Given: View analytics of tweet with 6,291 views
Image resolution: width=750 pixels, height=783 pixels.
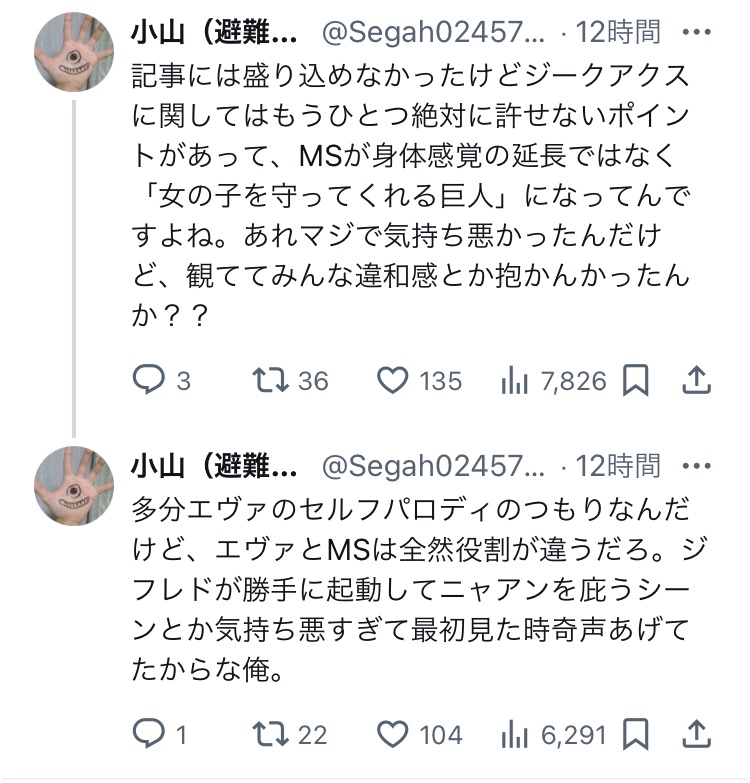Looking at the screenshot, I should tap(515, 735).
